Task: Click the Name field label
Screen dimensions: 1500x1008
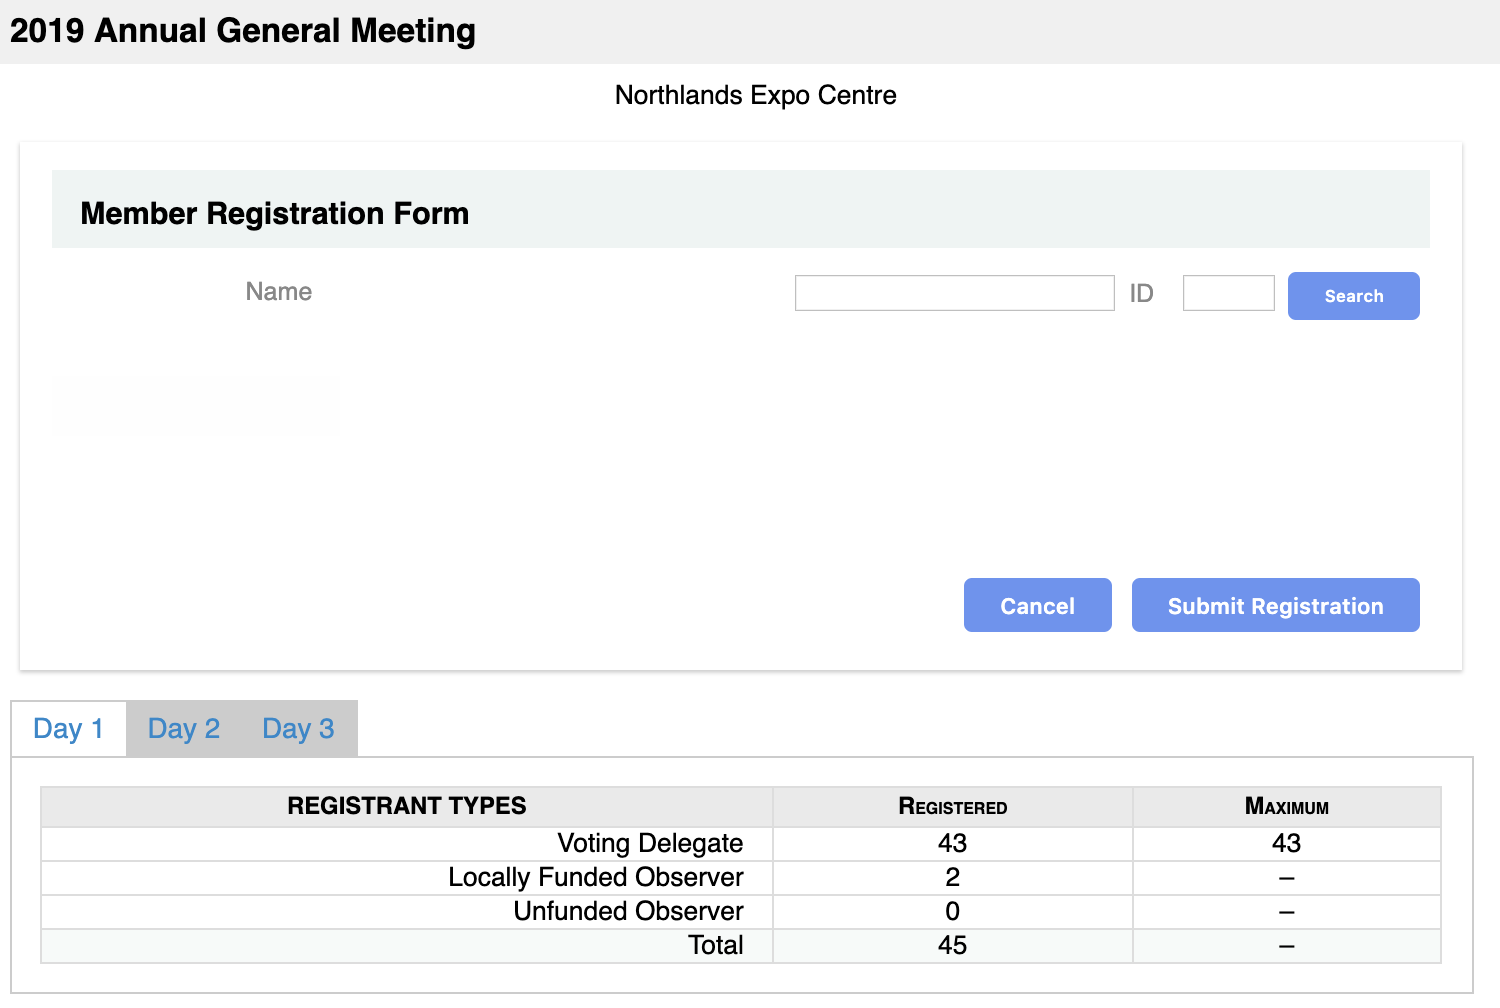Action: click(278, 292)
